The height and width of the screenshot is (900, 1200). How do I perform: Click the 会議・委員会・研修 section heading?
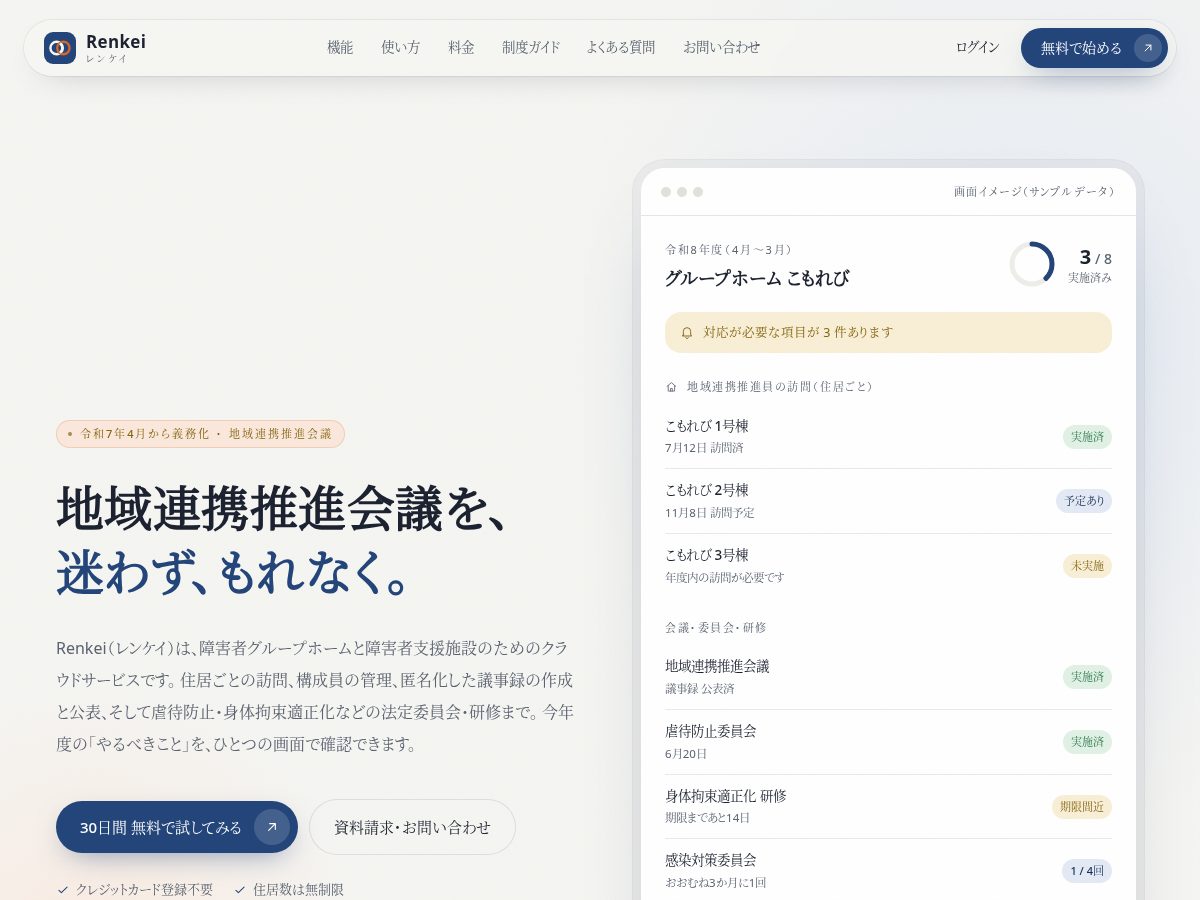716,628
